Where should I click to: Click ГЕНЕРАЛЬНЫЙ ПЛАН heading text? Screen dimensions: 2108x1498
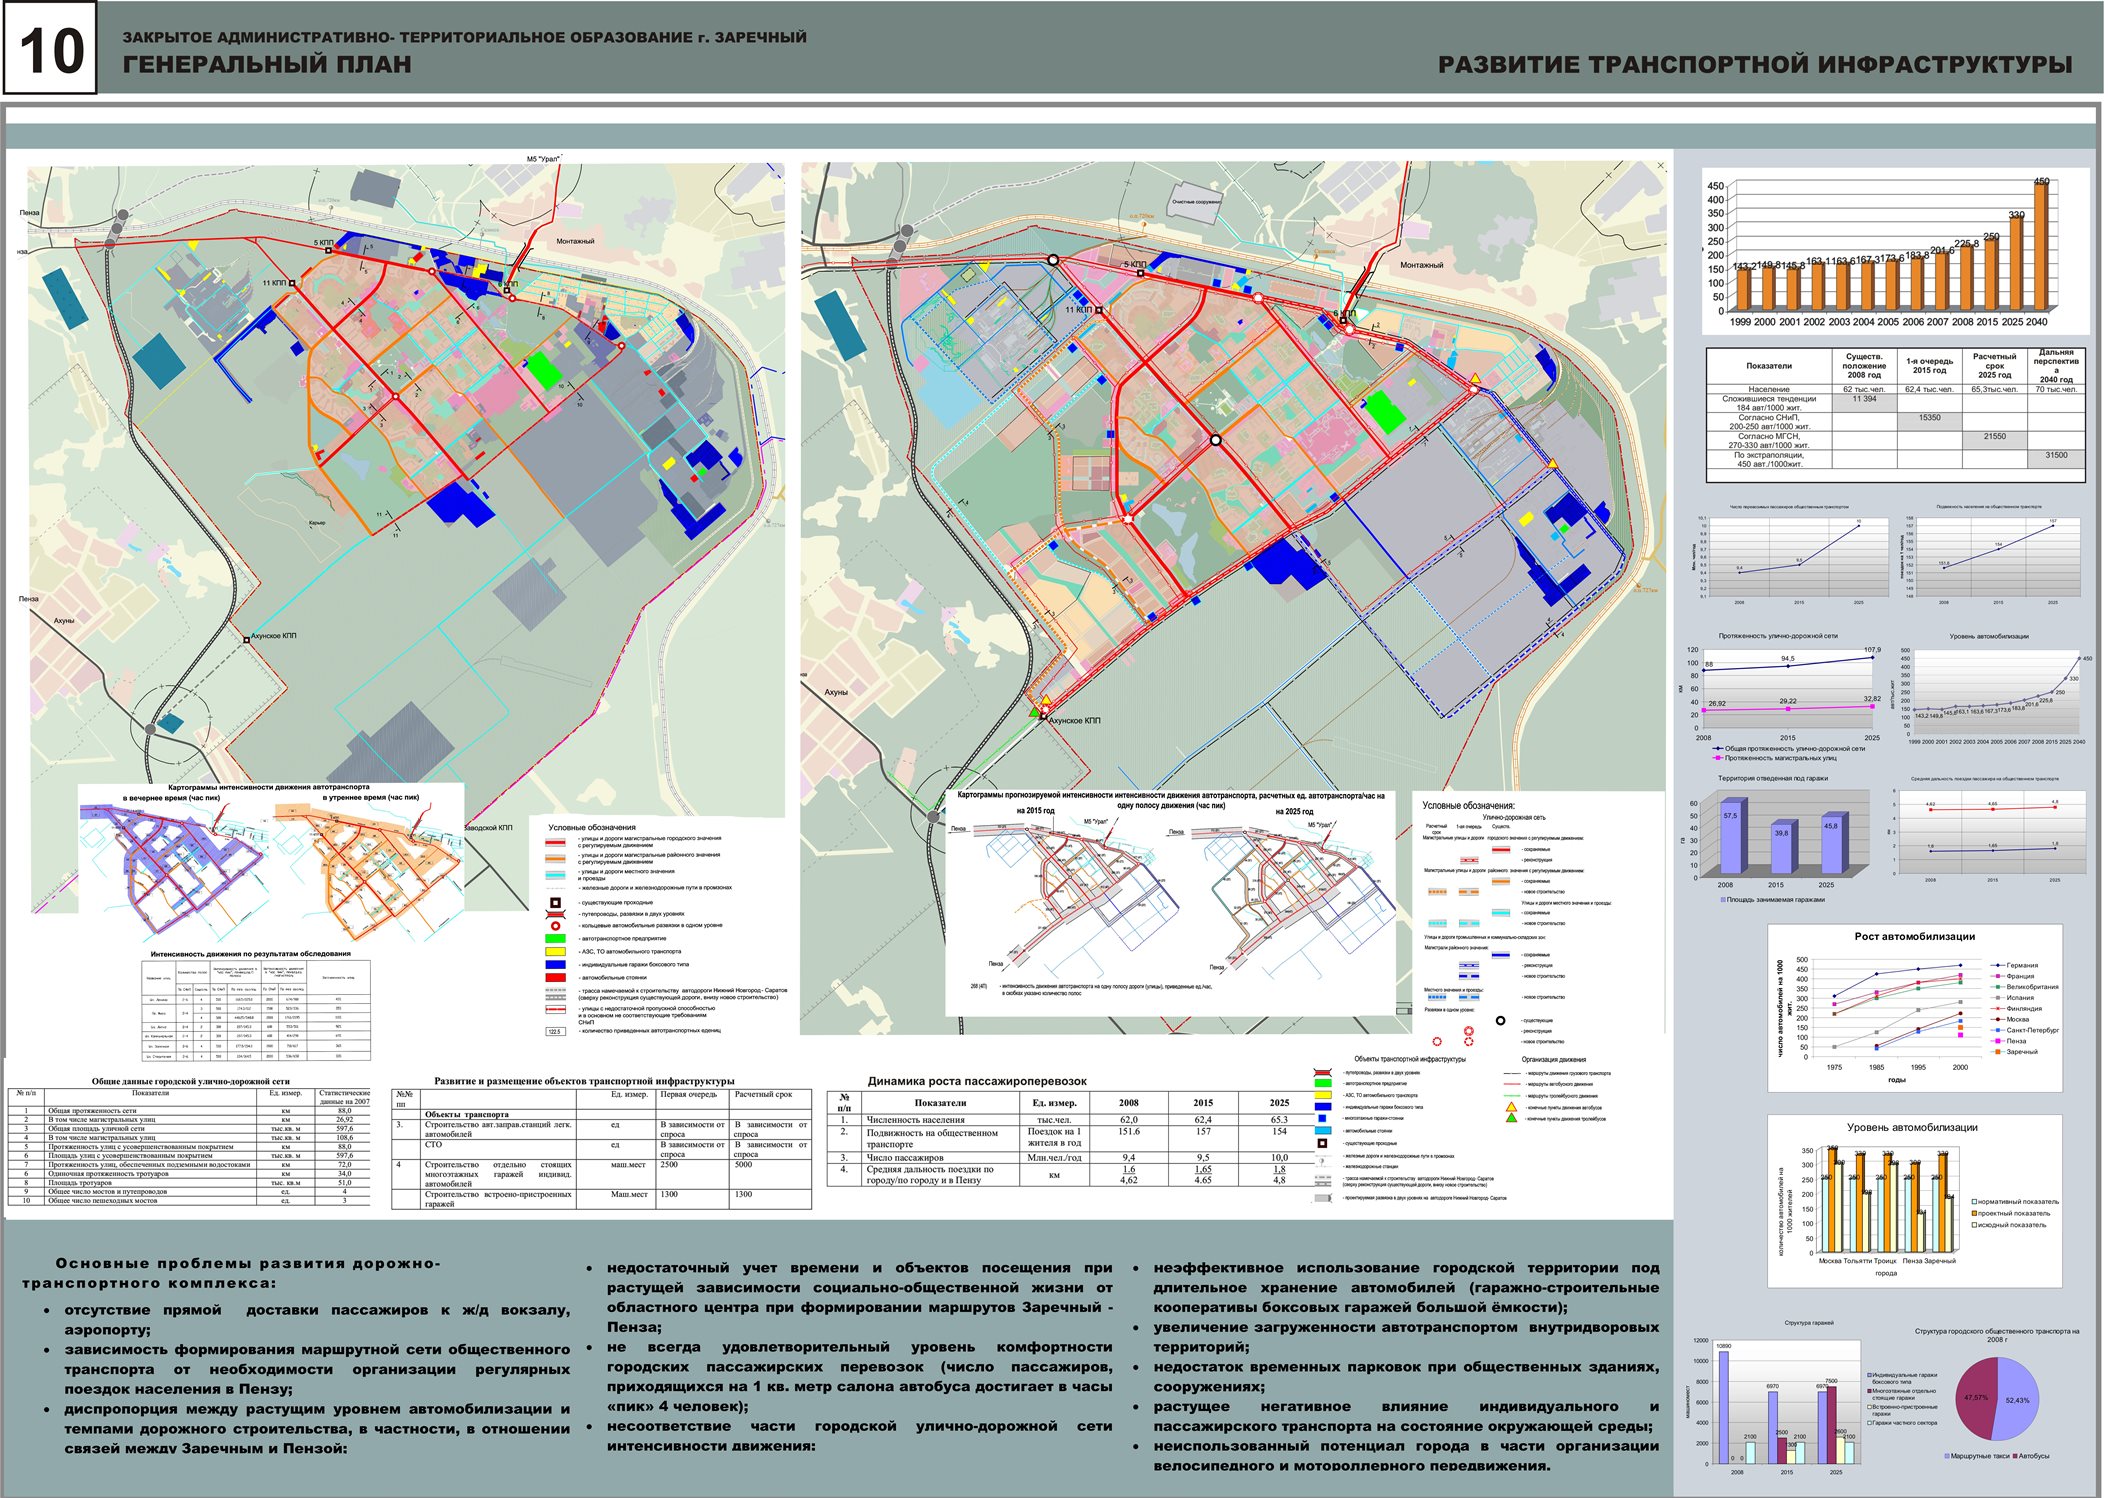click(267, 65)
